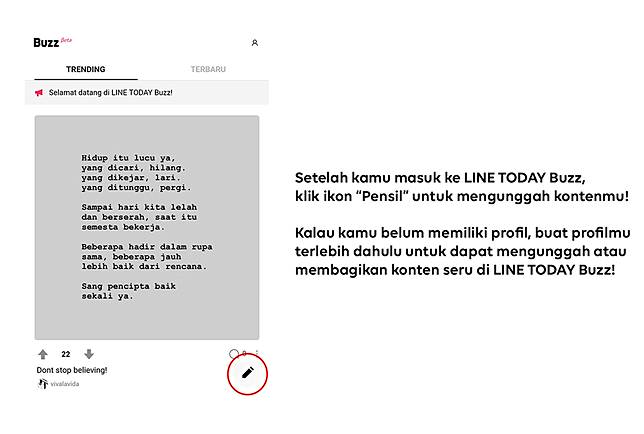The height and width of the screenshot is (434, 644).
Task: Click the Dont stop believing! caption
Action: point(72,370)
